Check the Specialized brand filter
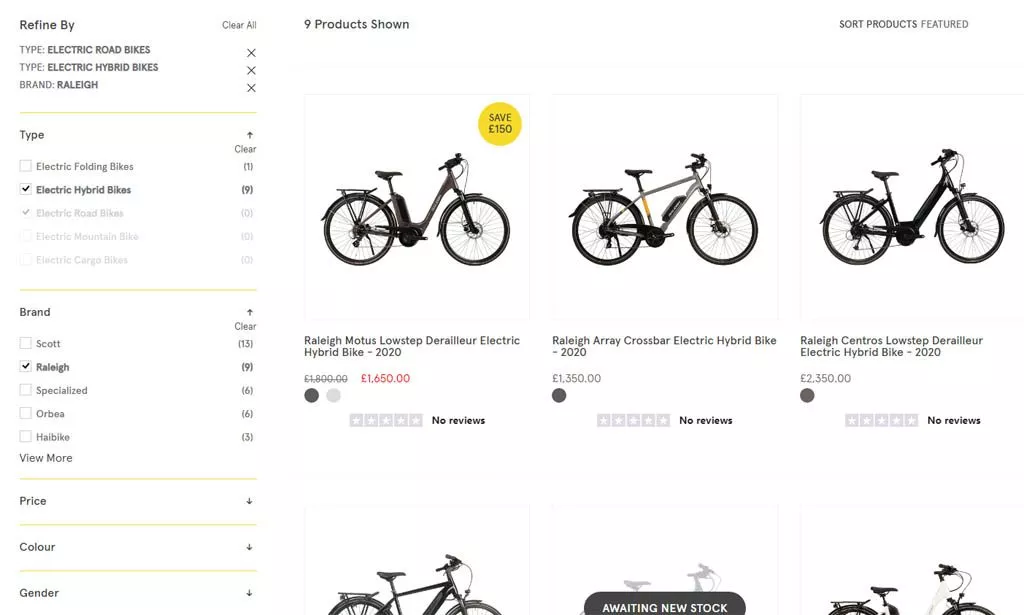 coord(24,390)
